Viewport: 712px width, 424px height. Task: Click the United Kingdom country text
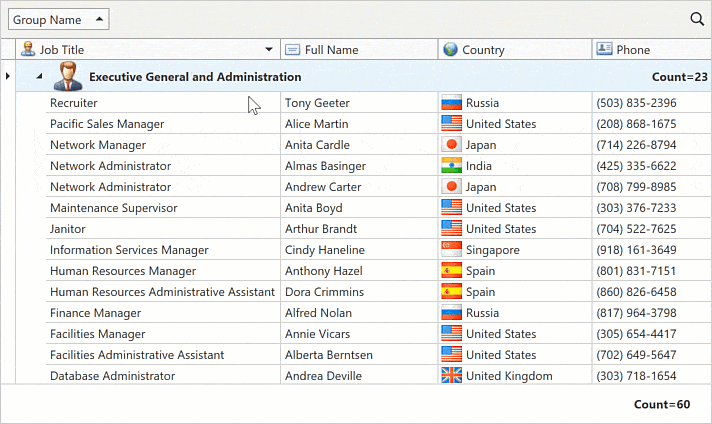pyautogui.click(x=509, y=376)
